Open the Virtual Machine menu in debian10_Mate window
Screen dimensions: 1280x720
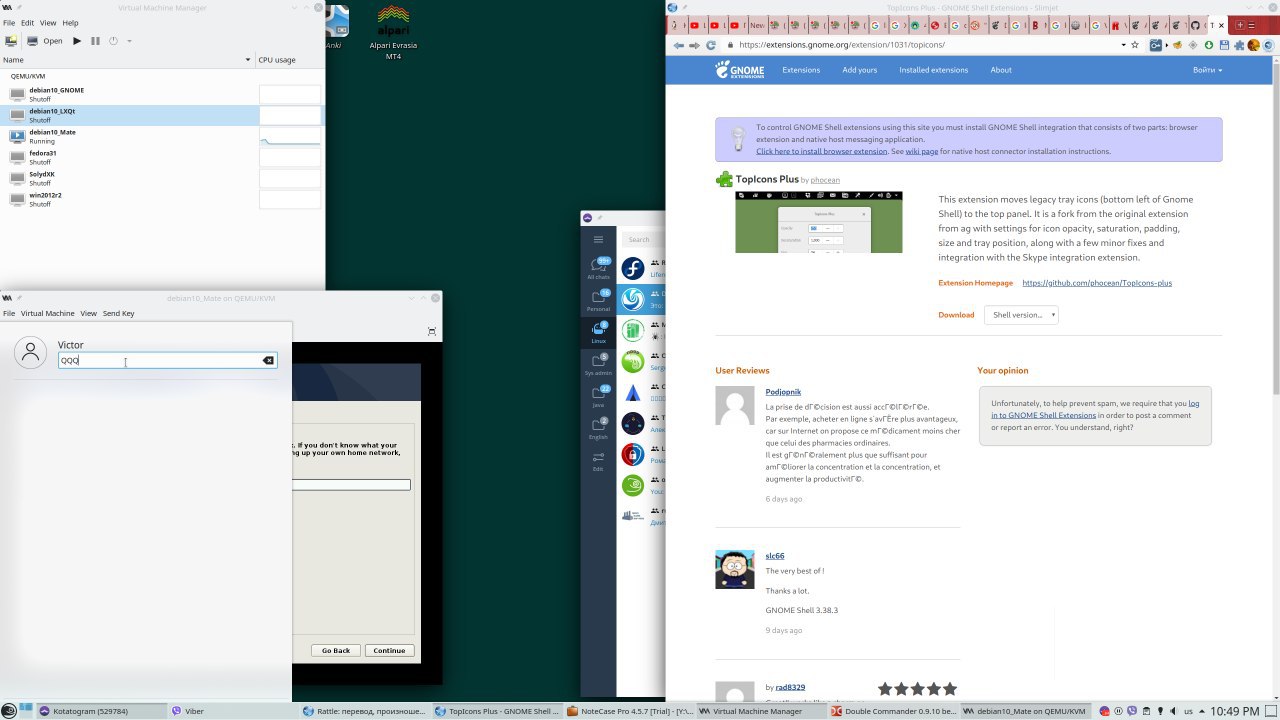pos(48,314)
